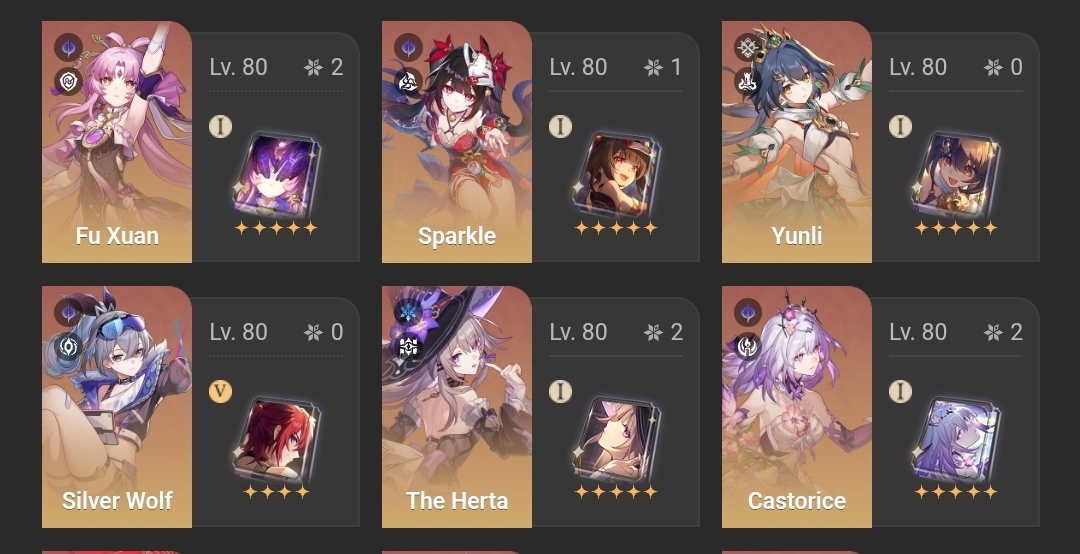1080x554 pixels.
Task: Open Castorice's light cone thumbnail
Action: coord(955,440)
